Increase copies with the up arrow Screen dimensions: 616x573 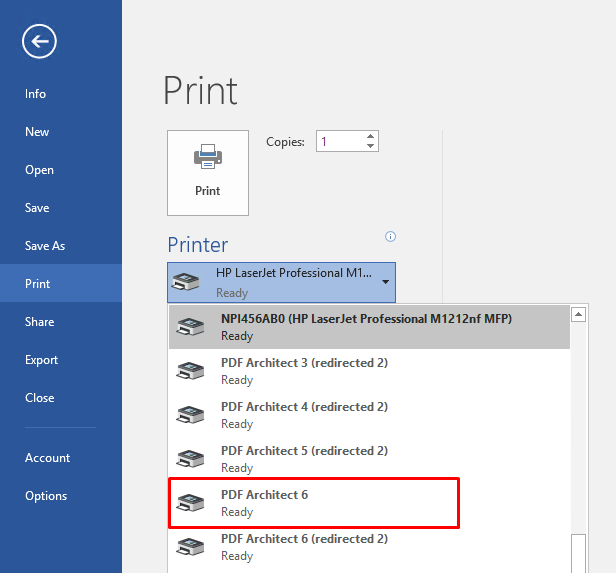tap(370, 136)
